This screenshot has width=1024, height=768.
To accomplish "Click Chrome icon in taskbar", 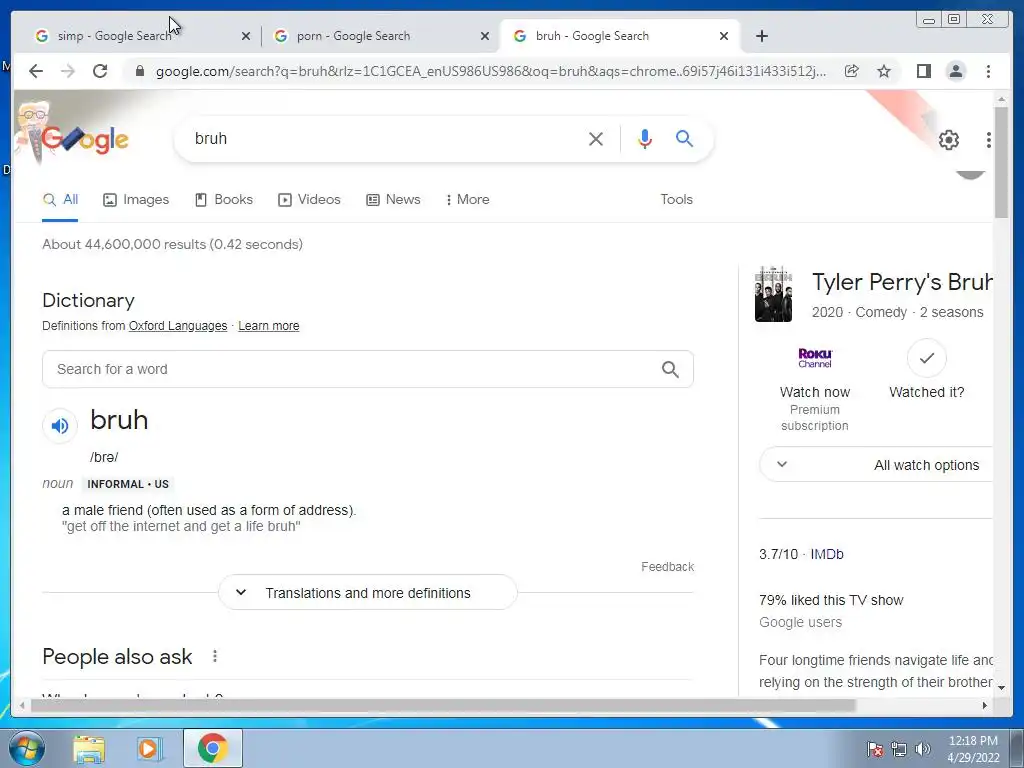I will [213, 748].
